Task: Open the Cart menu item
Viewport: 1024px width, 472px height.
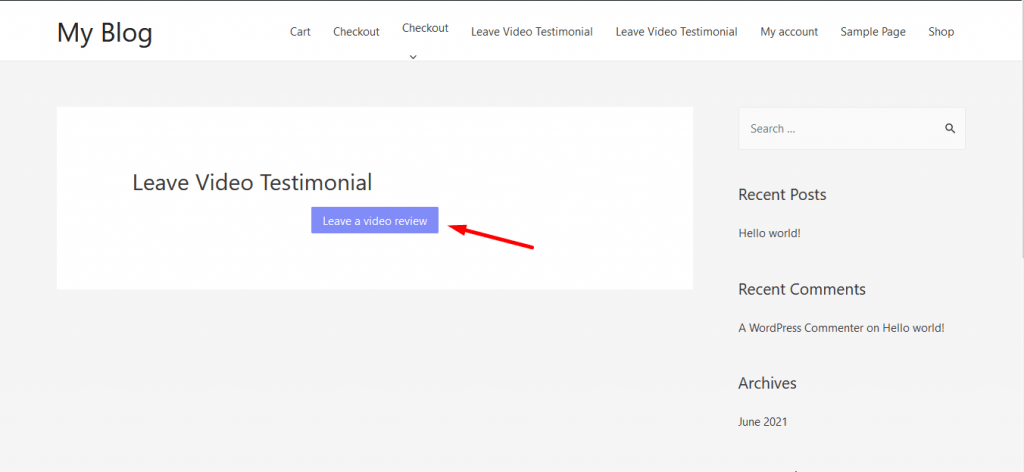Action: pos(300,31)
